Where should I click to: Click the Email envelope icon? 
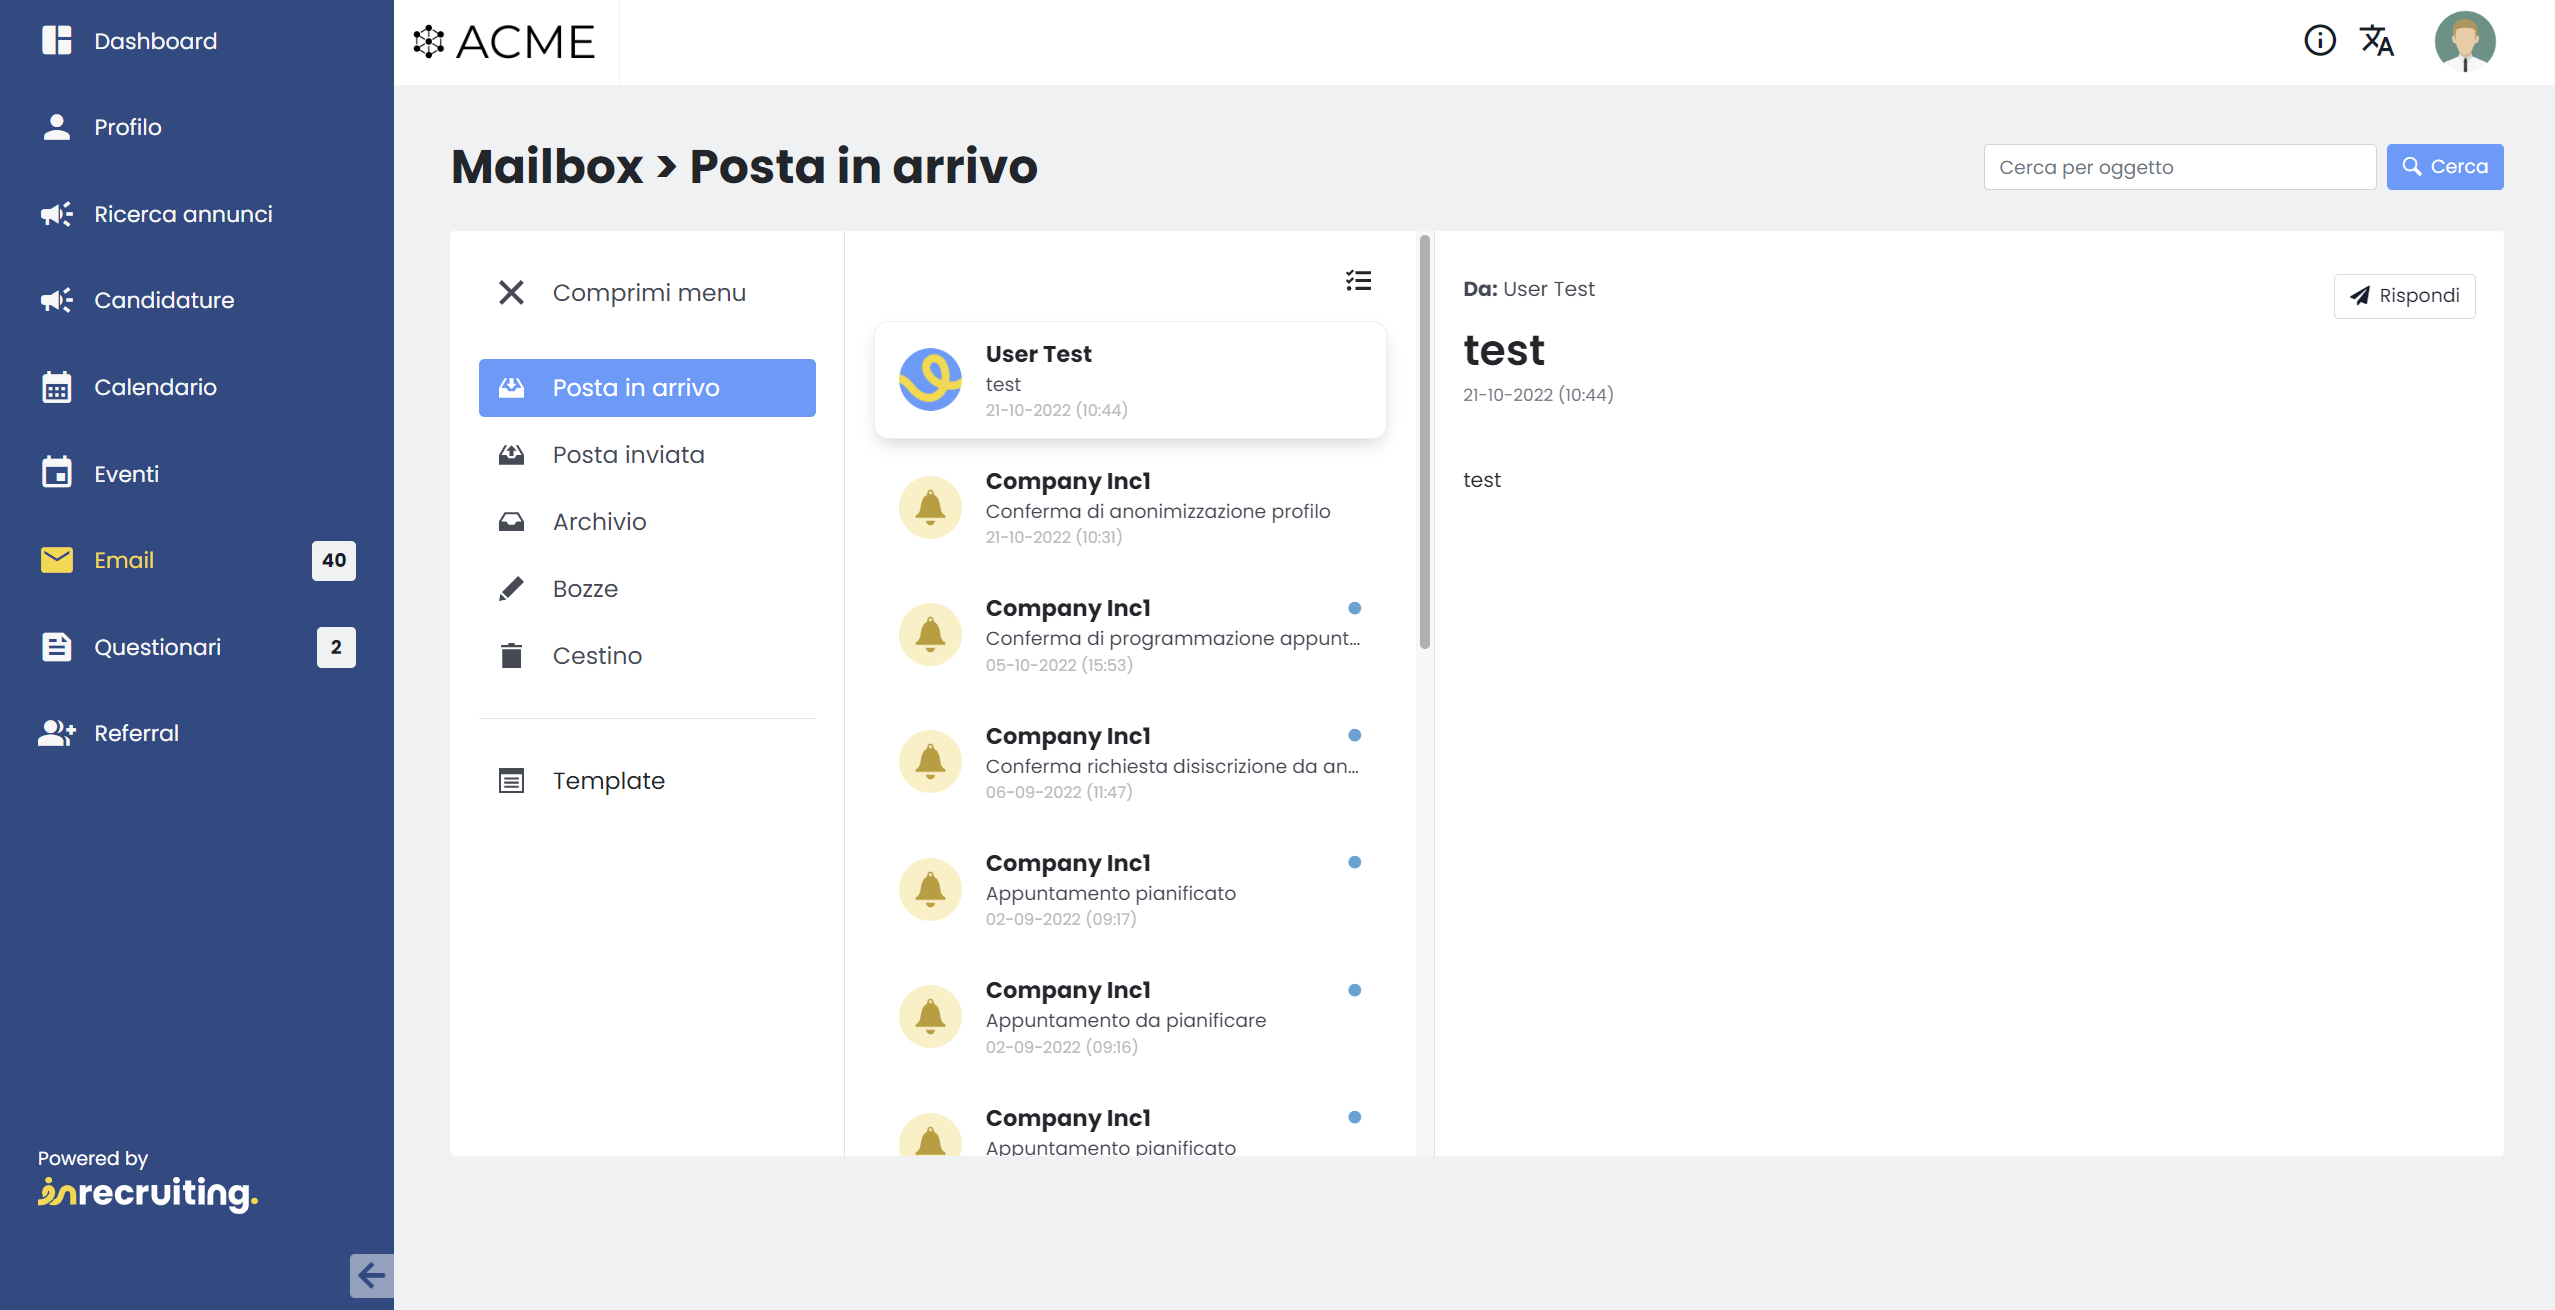pyautogui.click(x=57, y=560)
